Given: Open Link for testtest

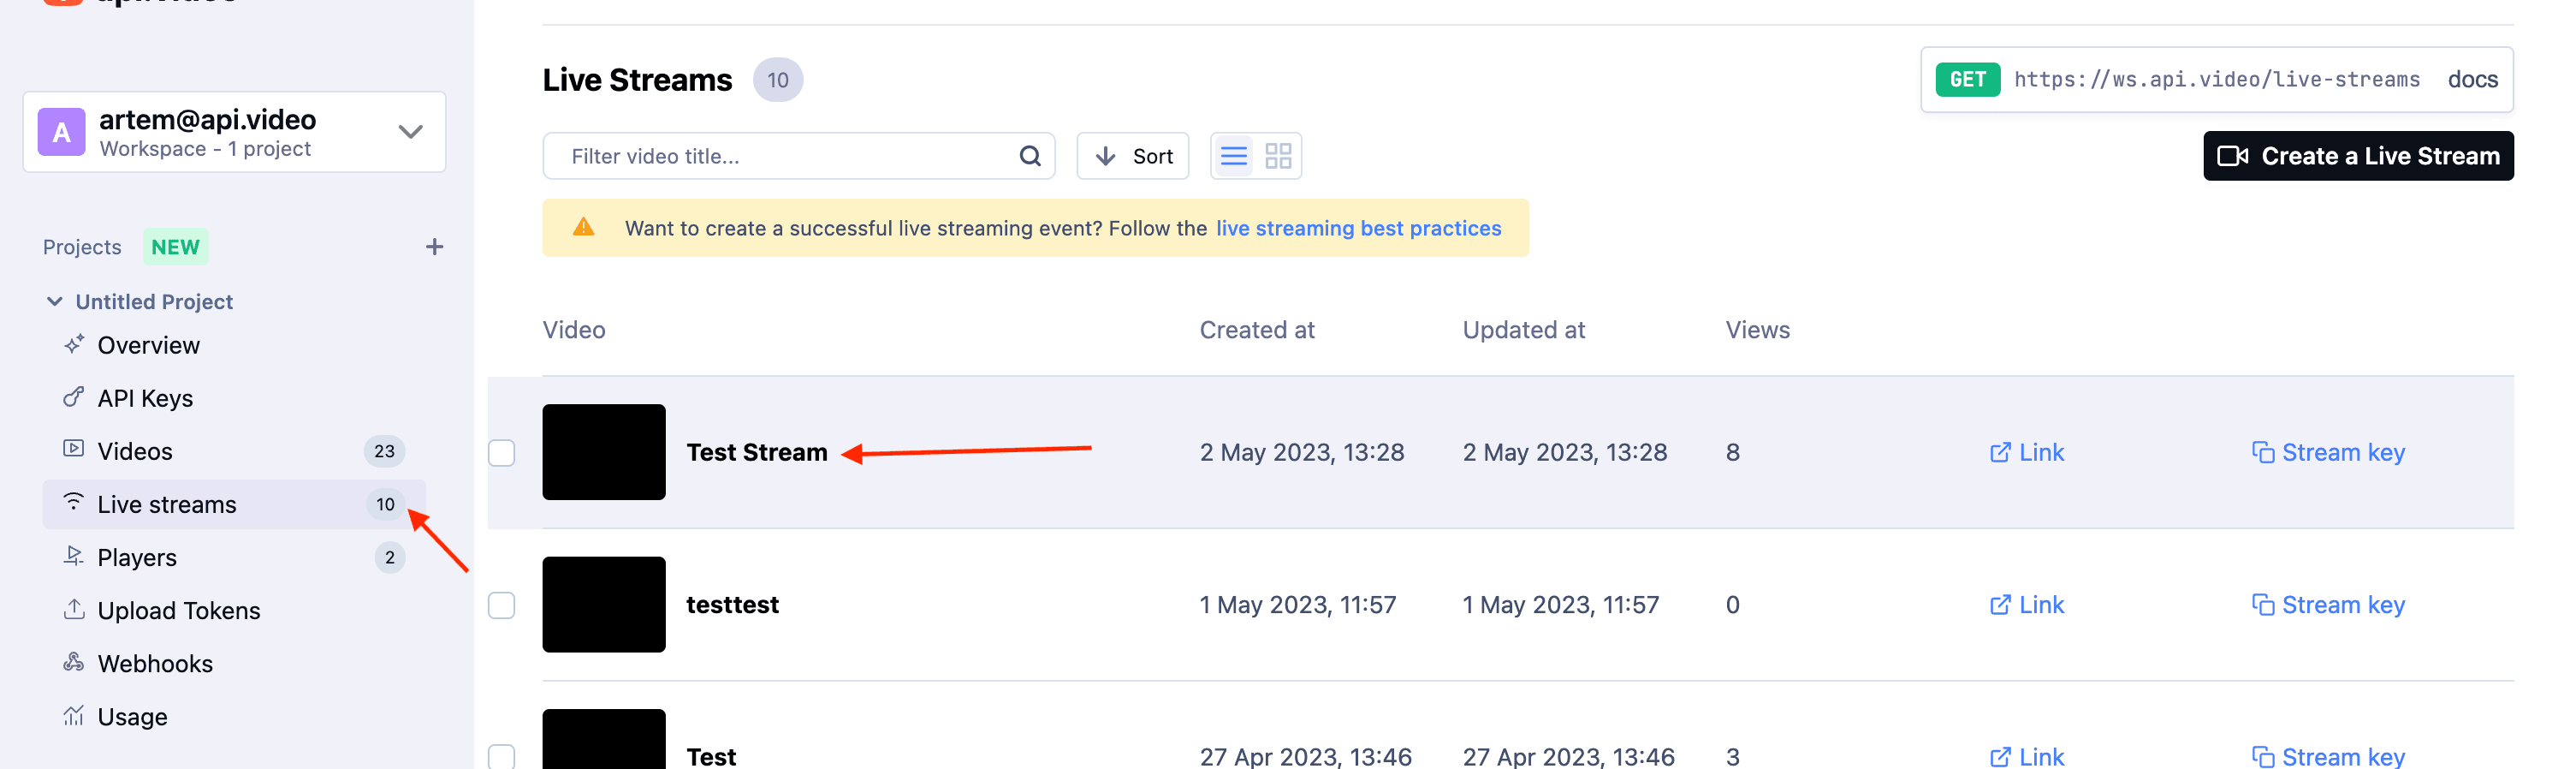Looking at the screenshot, I should point(2027,604).
